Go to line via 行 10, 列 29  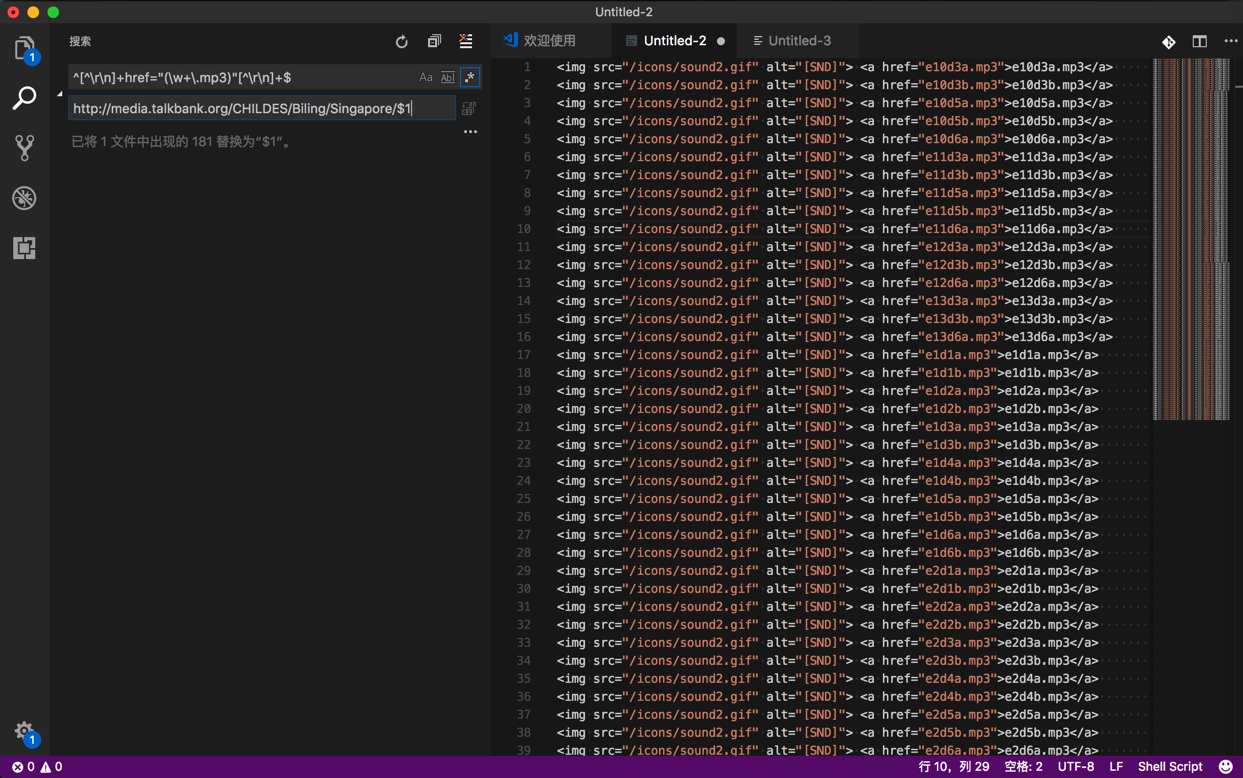[954, 767]
